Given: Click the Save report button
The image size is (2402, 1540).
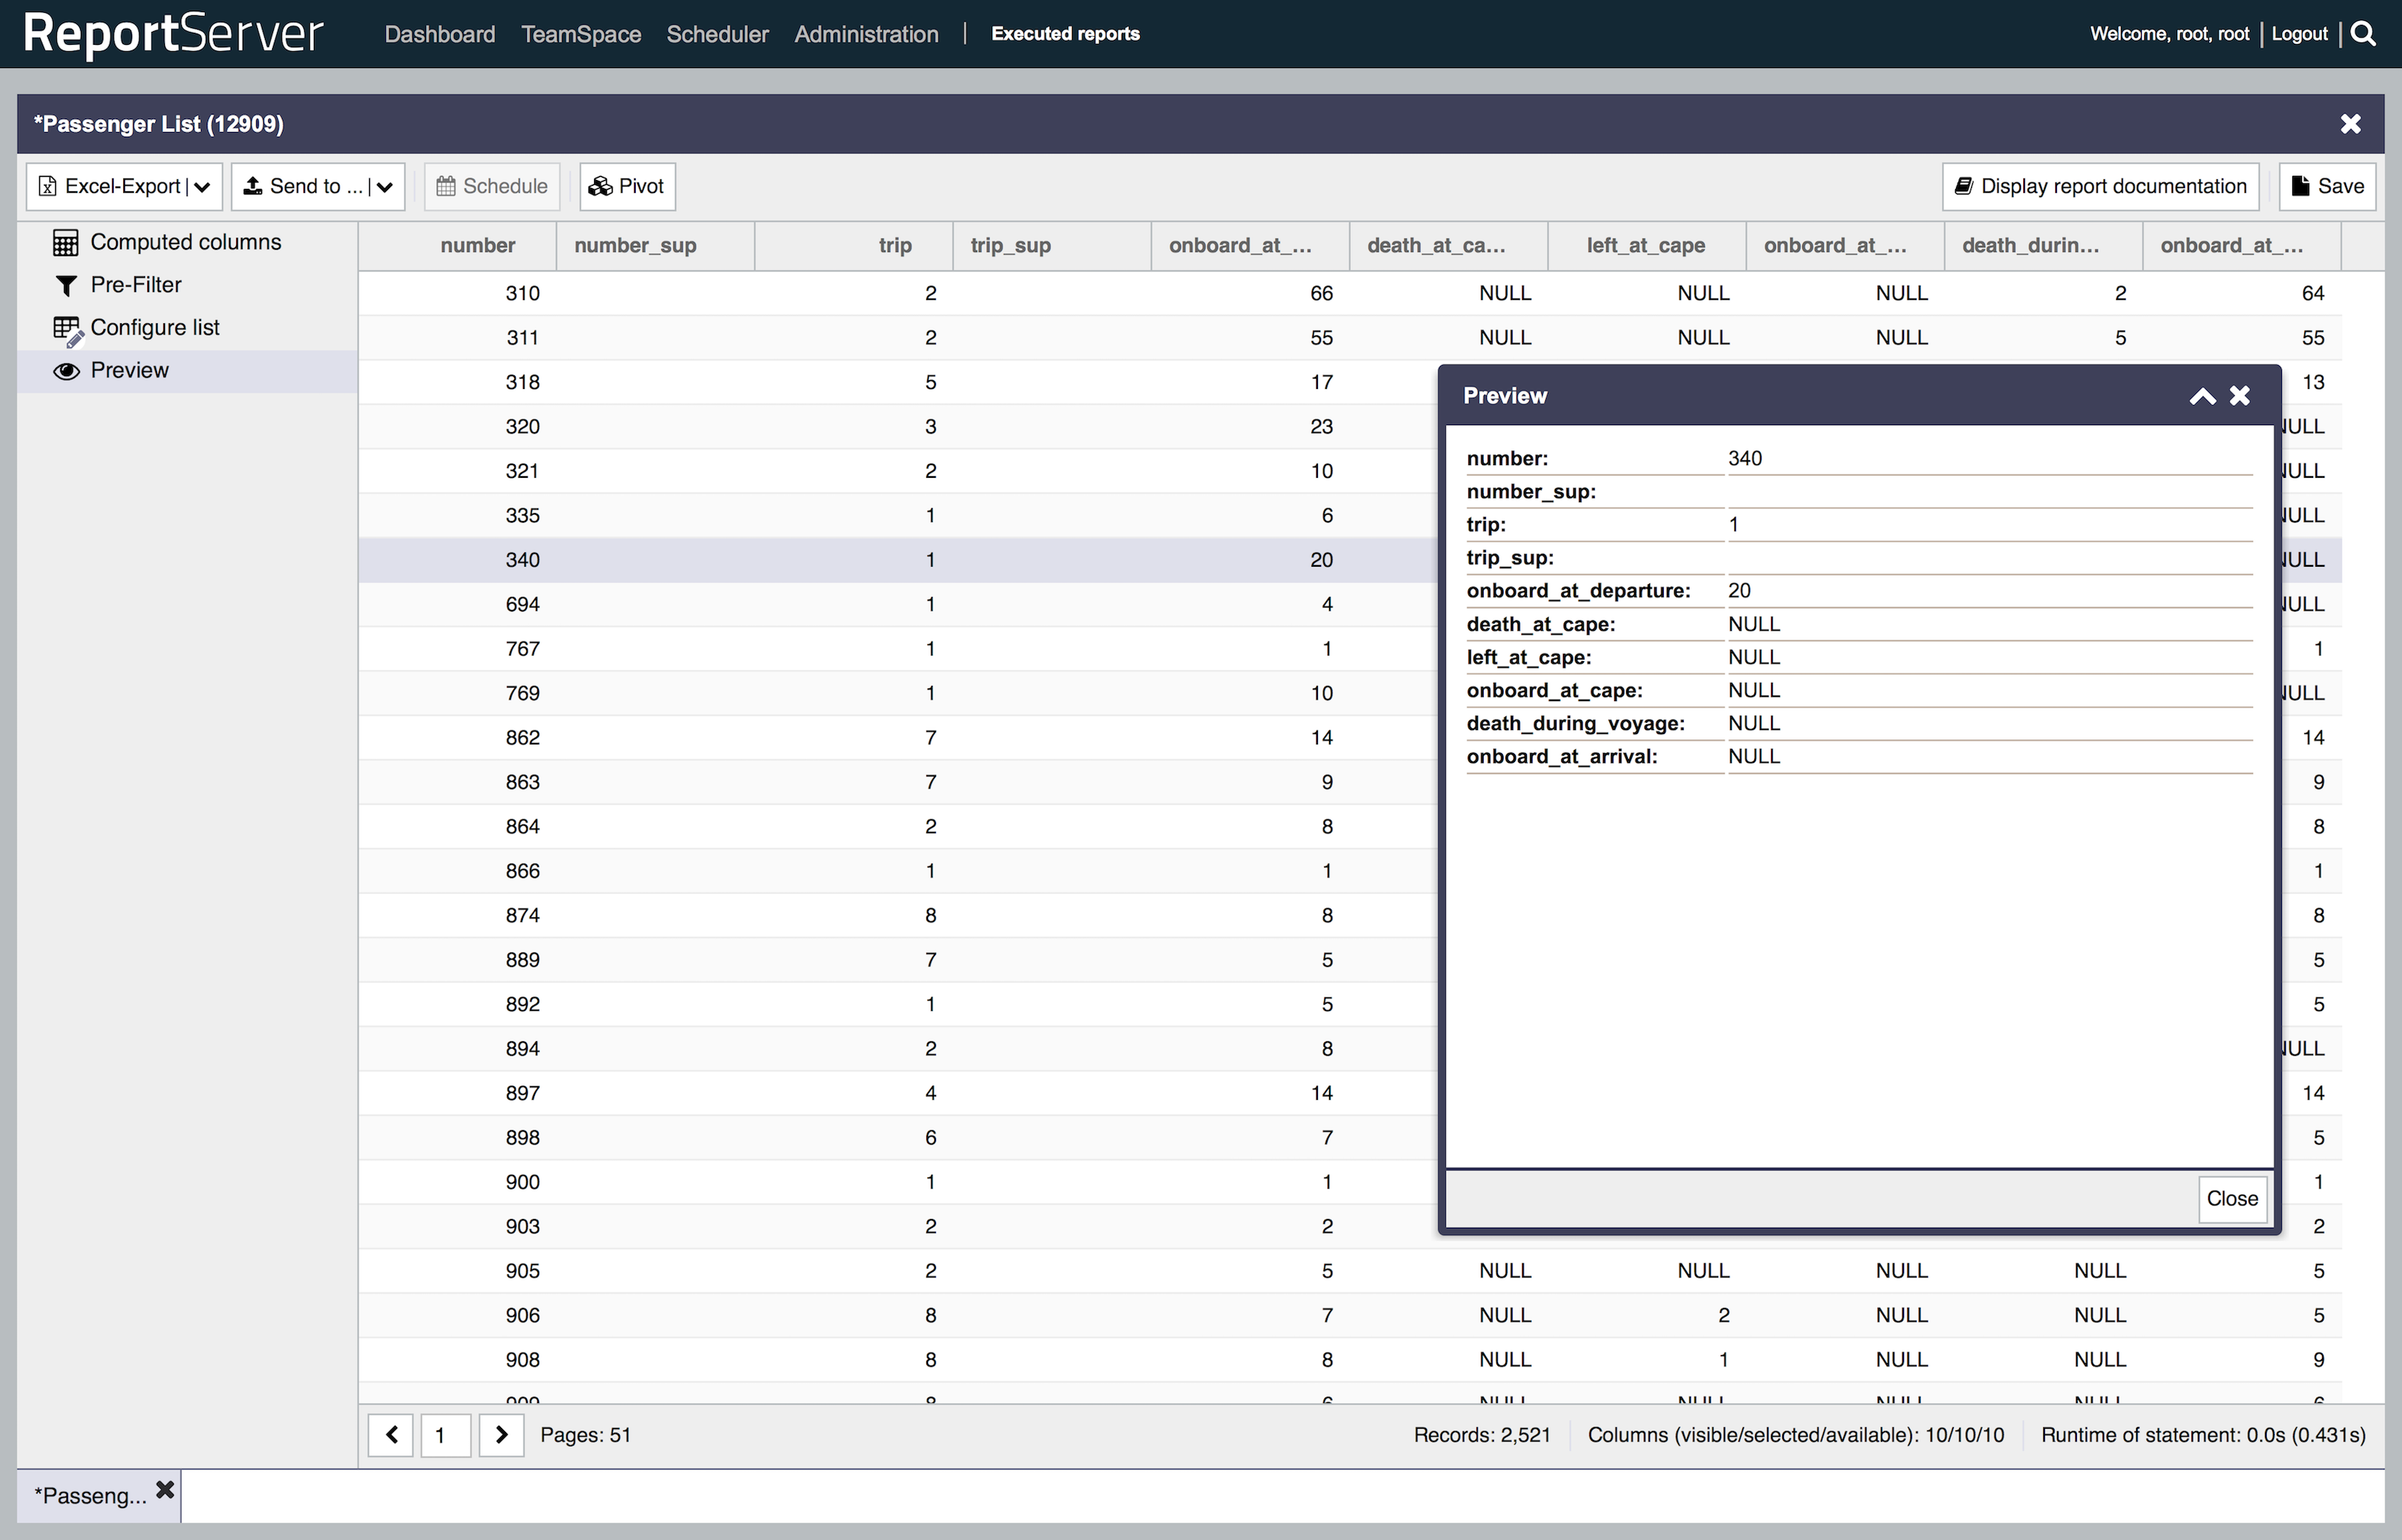Looking at the screenshot, I should pos(2327,187).
